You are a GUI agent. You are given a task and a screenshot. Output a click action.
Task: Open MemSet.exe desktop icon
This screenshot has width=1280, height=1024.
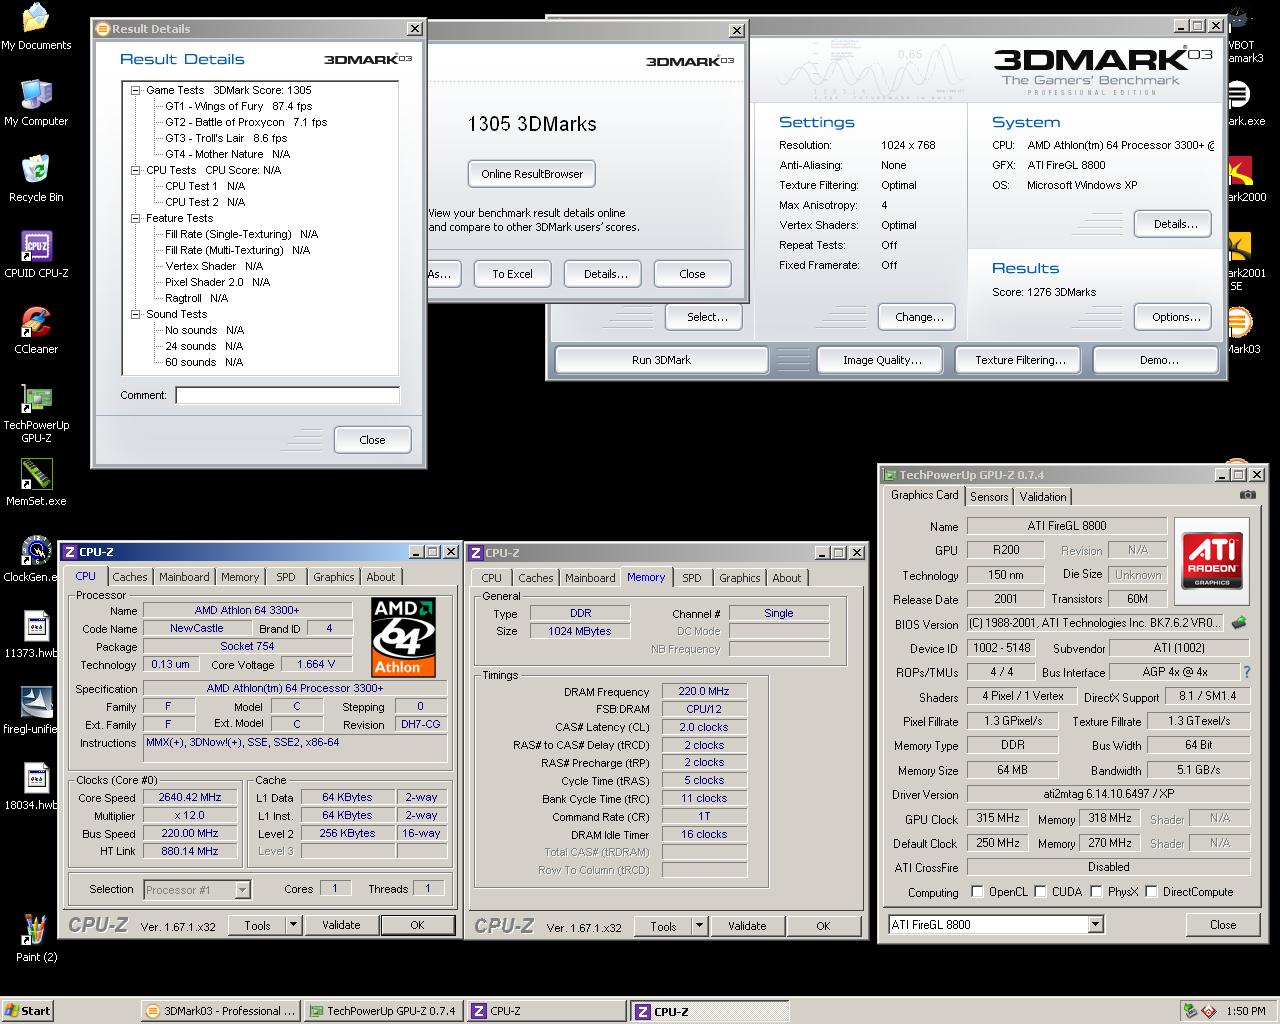36,482
